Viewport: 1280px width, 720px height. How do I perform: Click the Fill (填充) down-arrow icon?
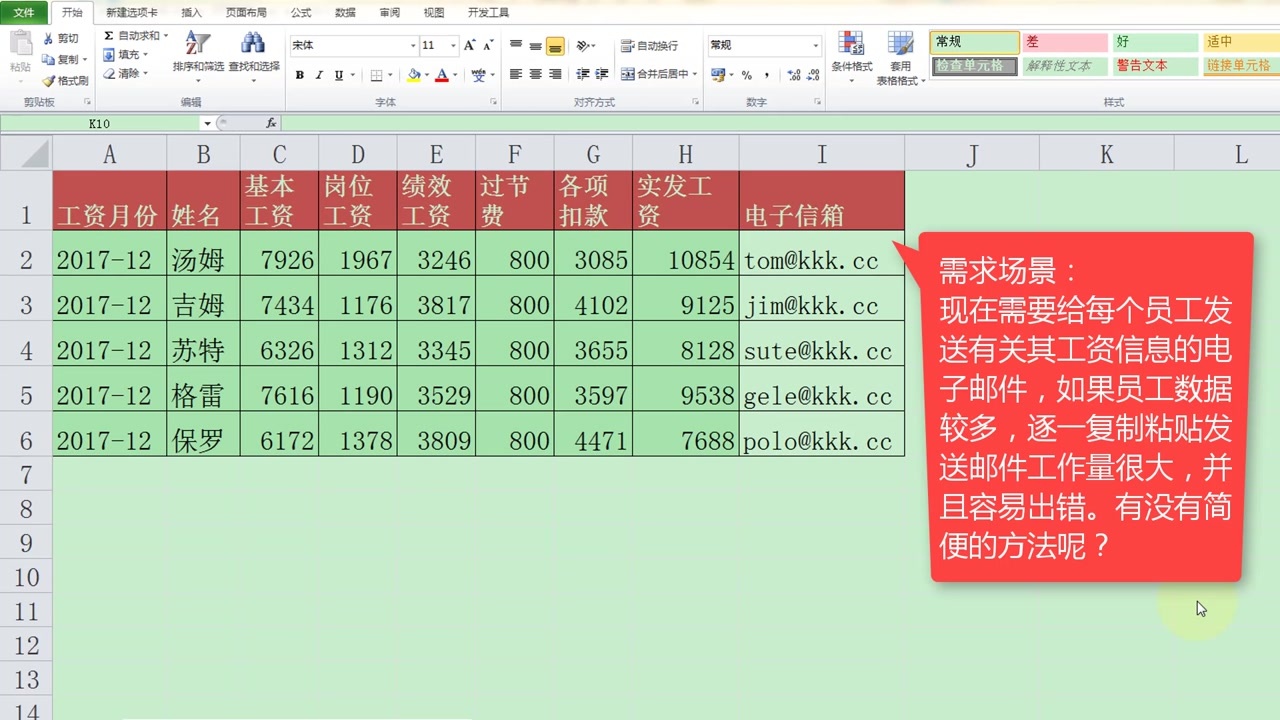[109, 55]
